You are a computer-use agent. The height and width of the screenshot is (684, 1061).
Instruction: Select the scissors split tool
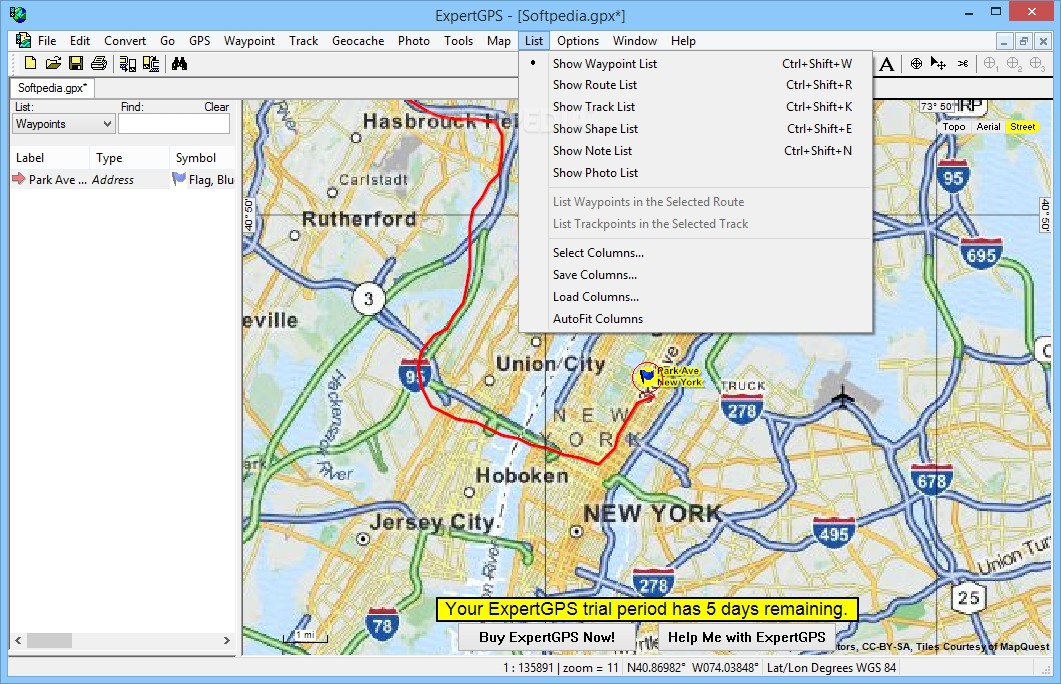point(963,64)
